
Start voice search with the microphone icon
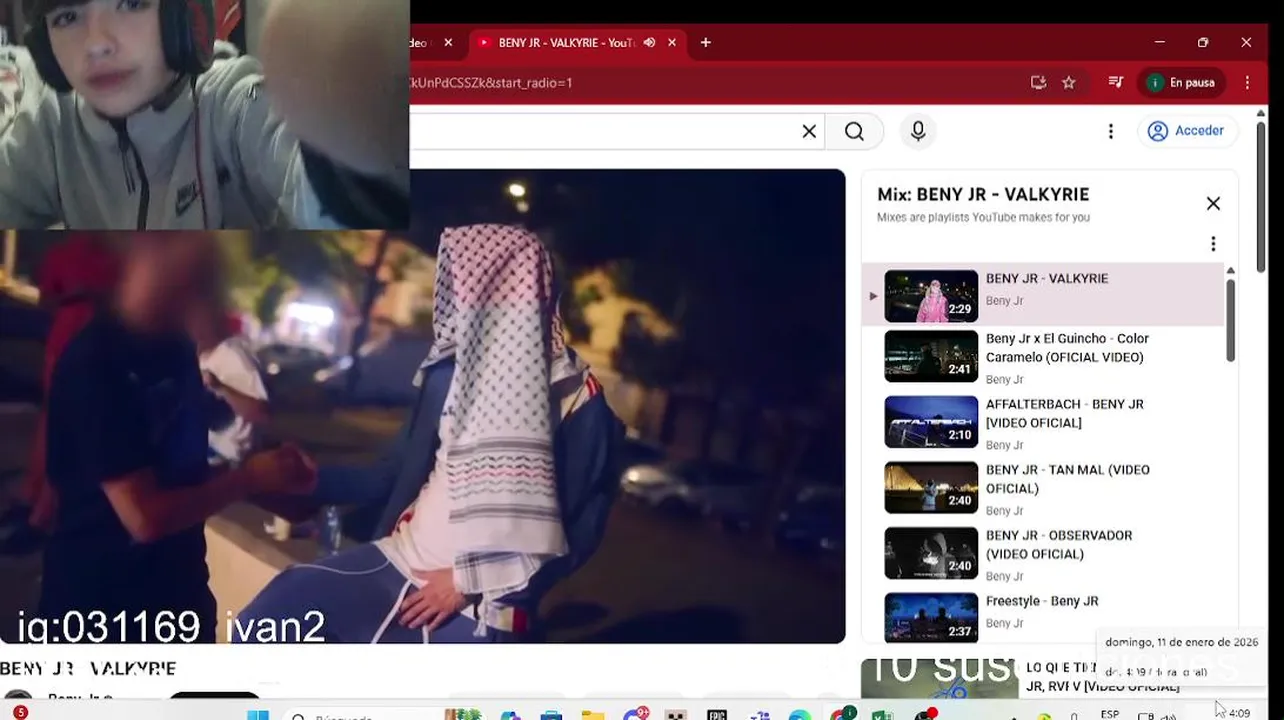918,131
